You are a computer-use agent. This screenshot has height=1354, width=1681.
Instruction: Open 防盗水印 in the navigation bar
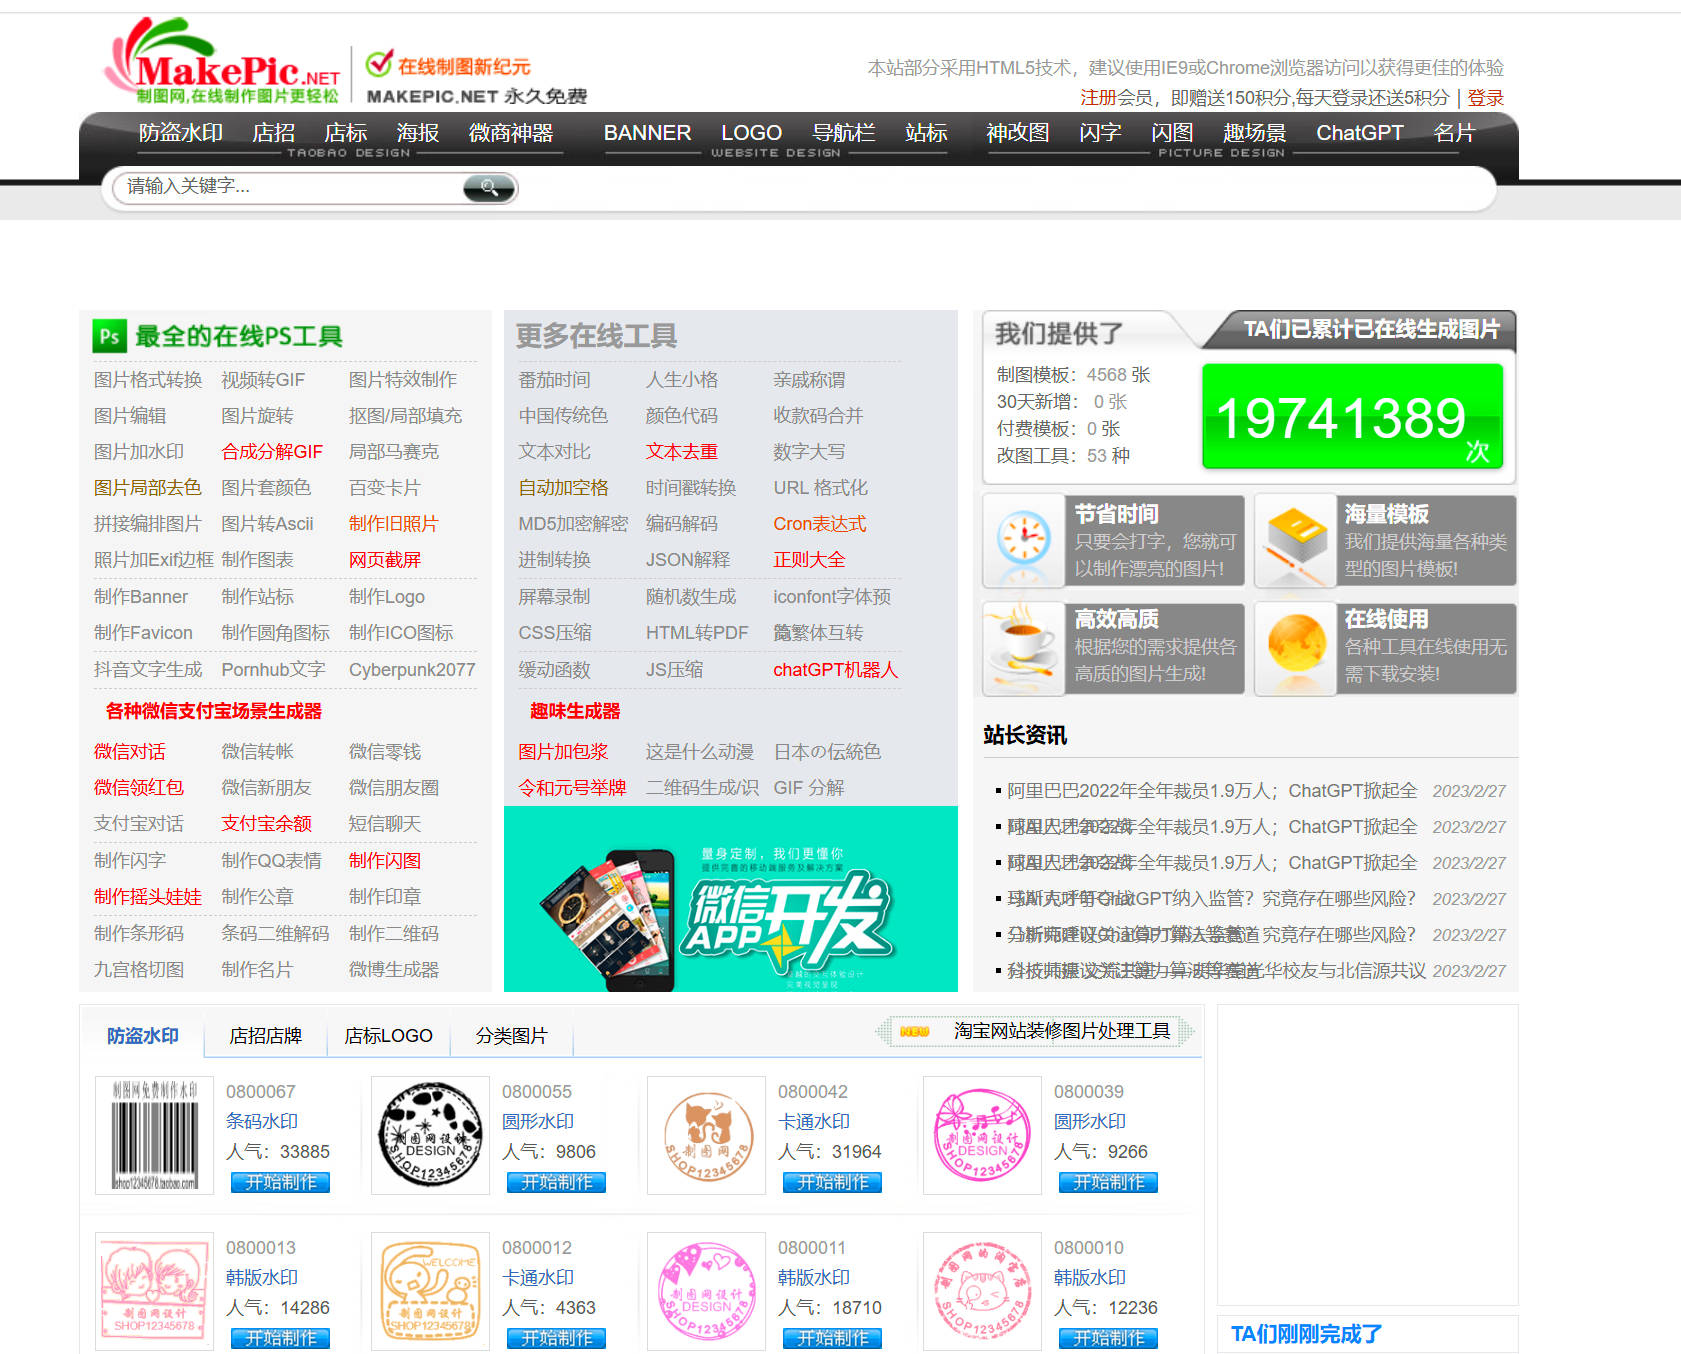pos(180,133)
